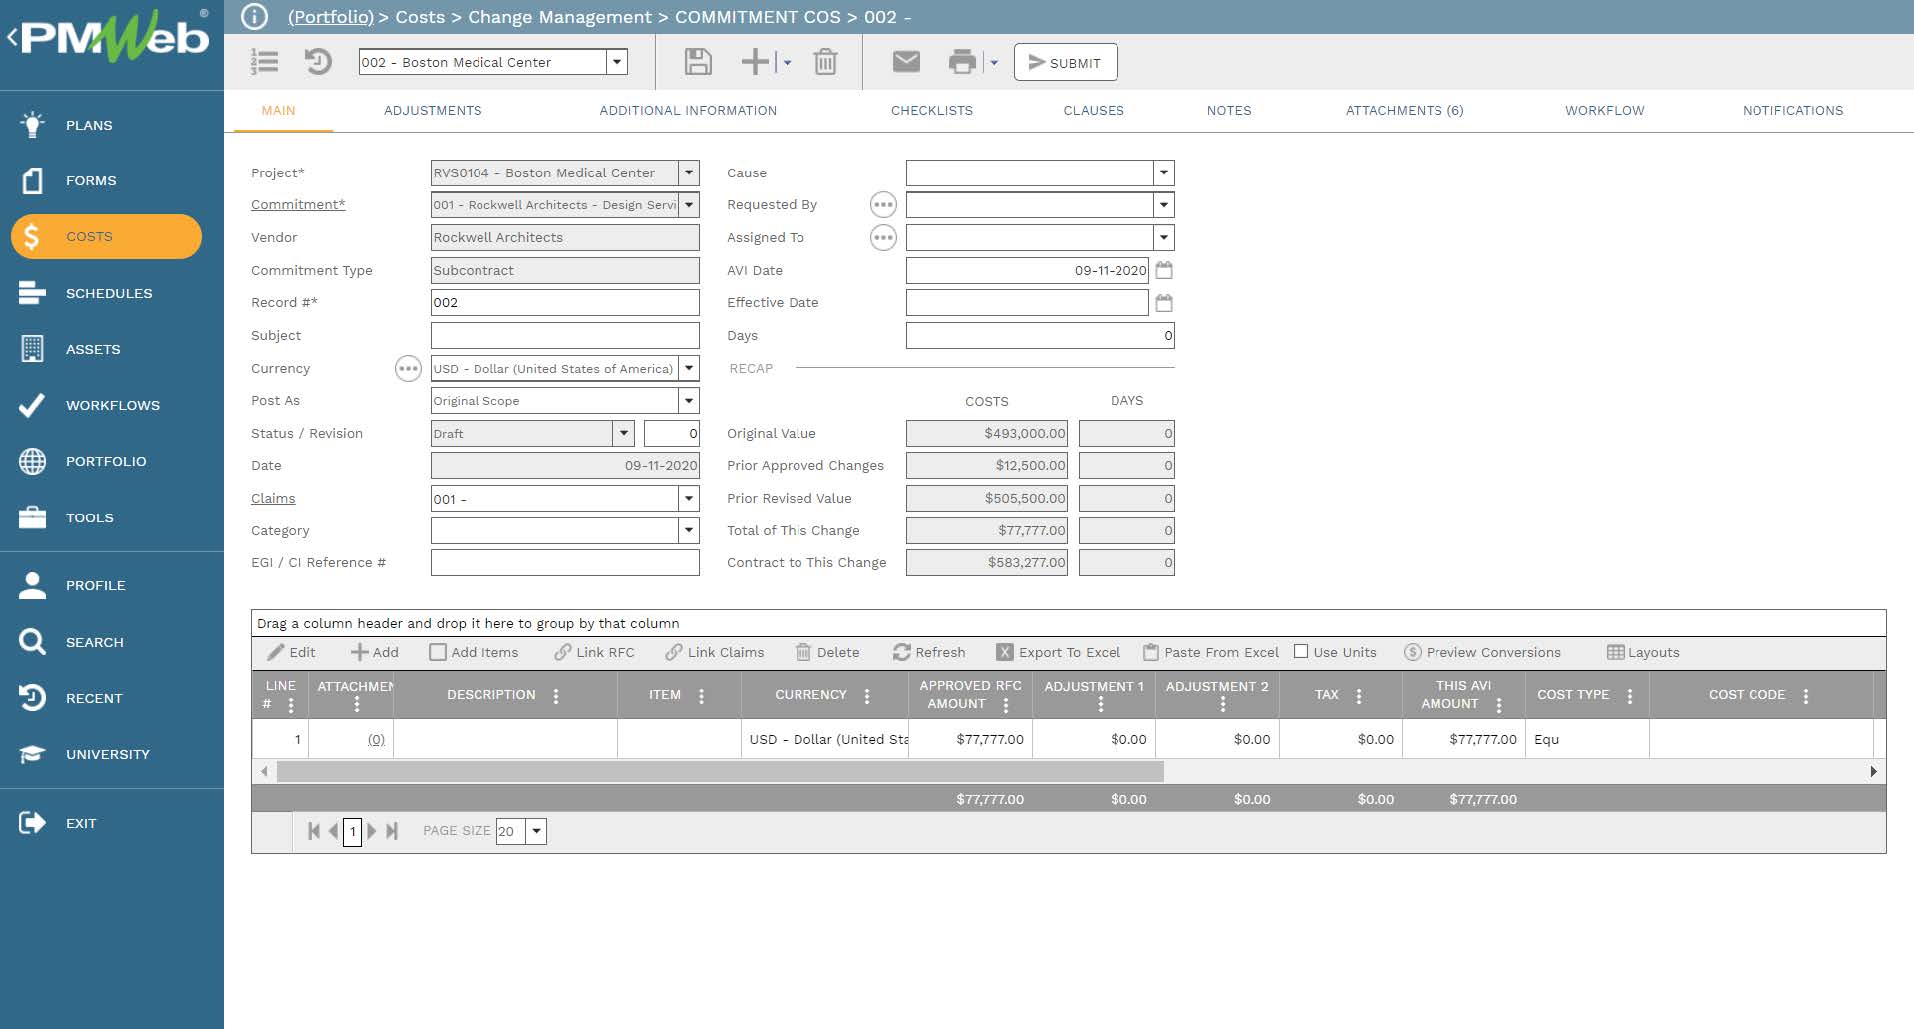
Task: Click the Claims label link
Action: (273, 498)
